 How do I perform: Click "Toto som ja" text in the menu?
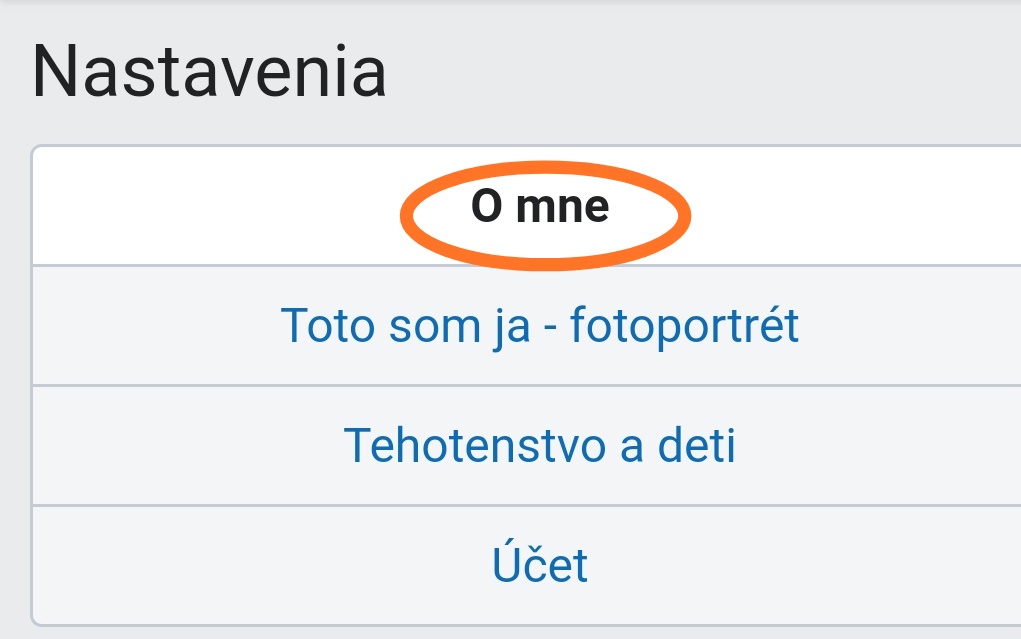(405, 326)
